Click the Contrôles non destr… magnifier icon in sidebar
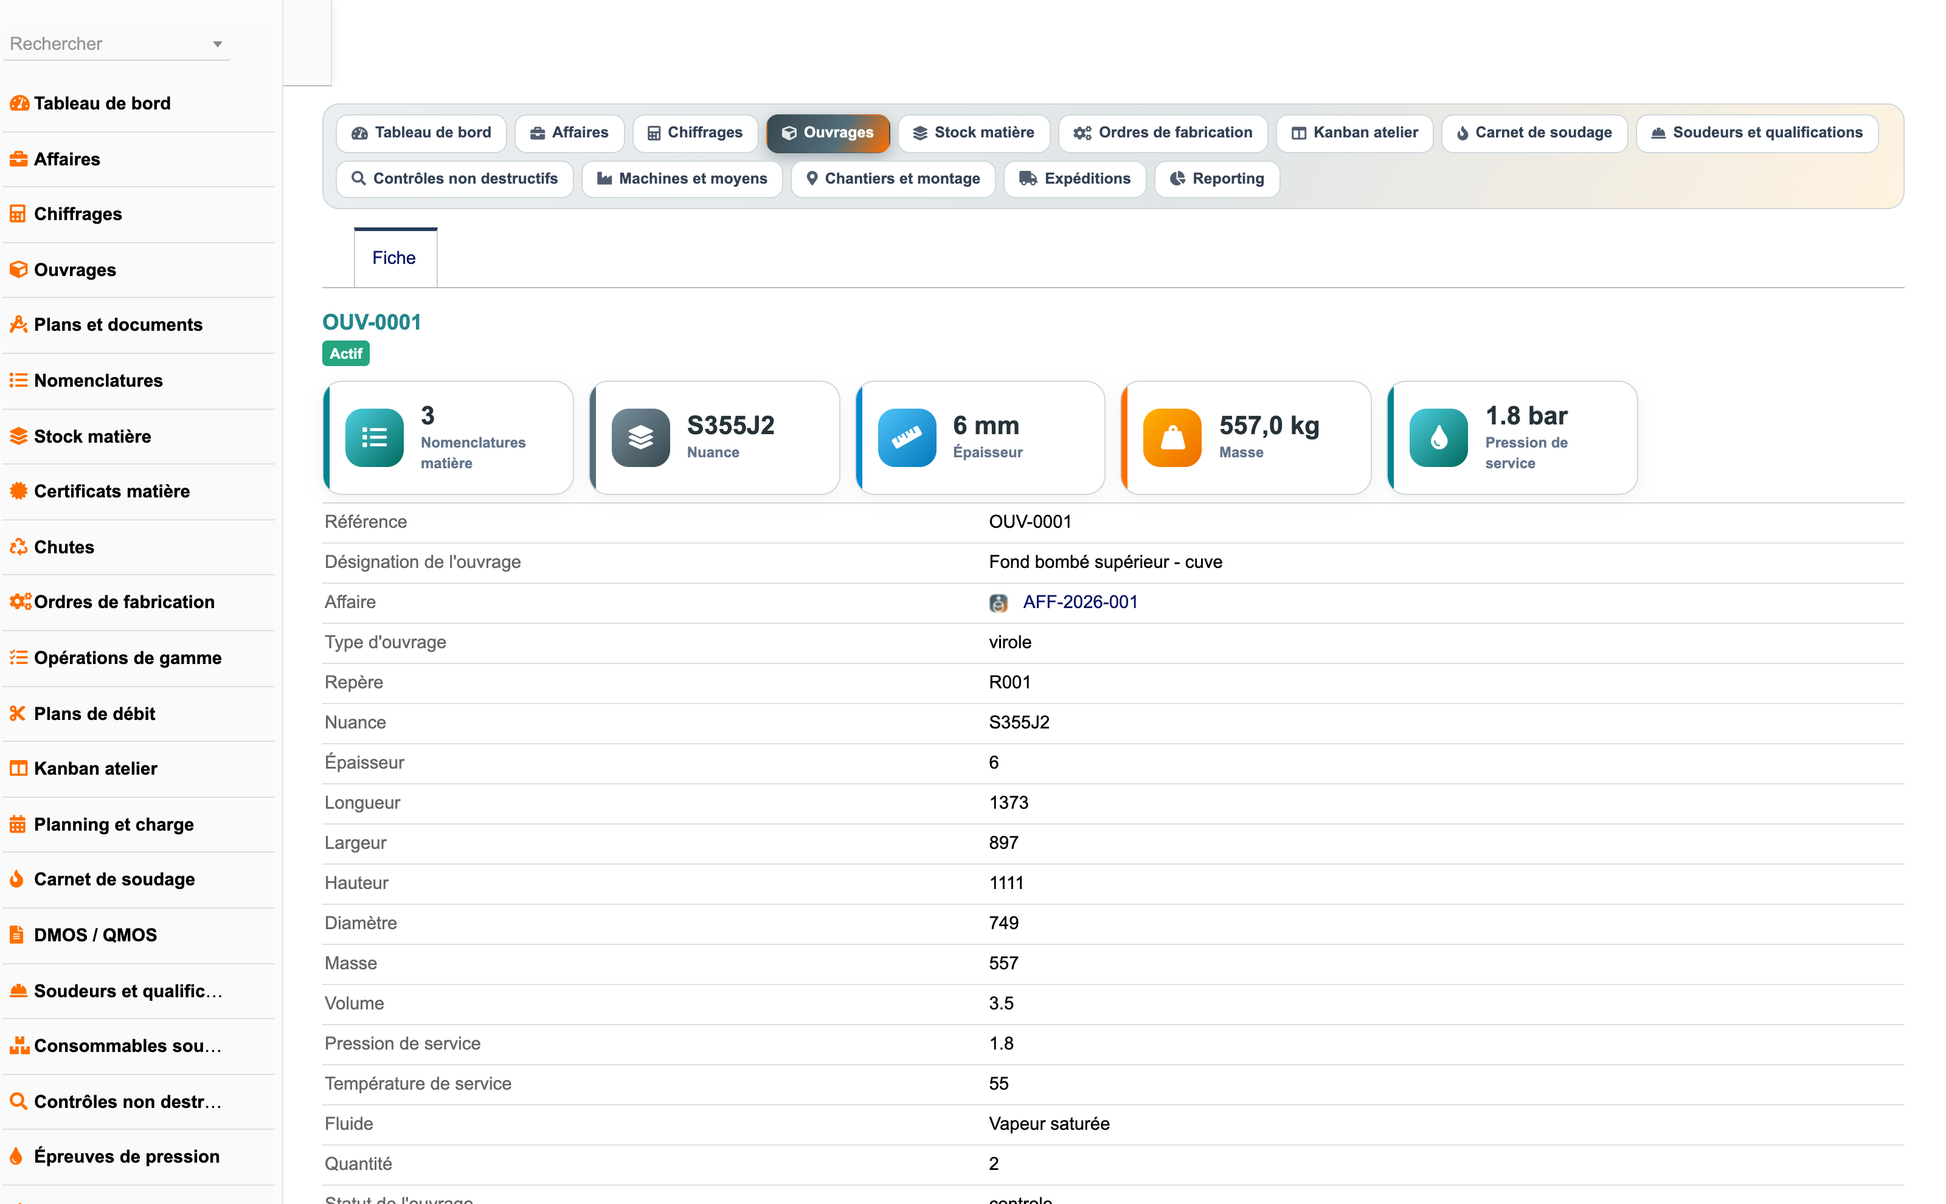1946x1204 pixels. [19, 1102]
